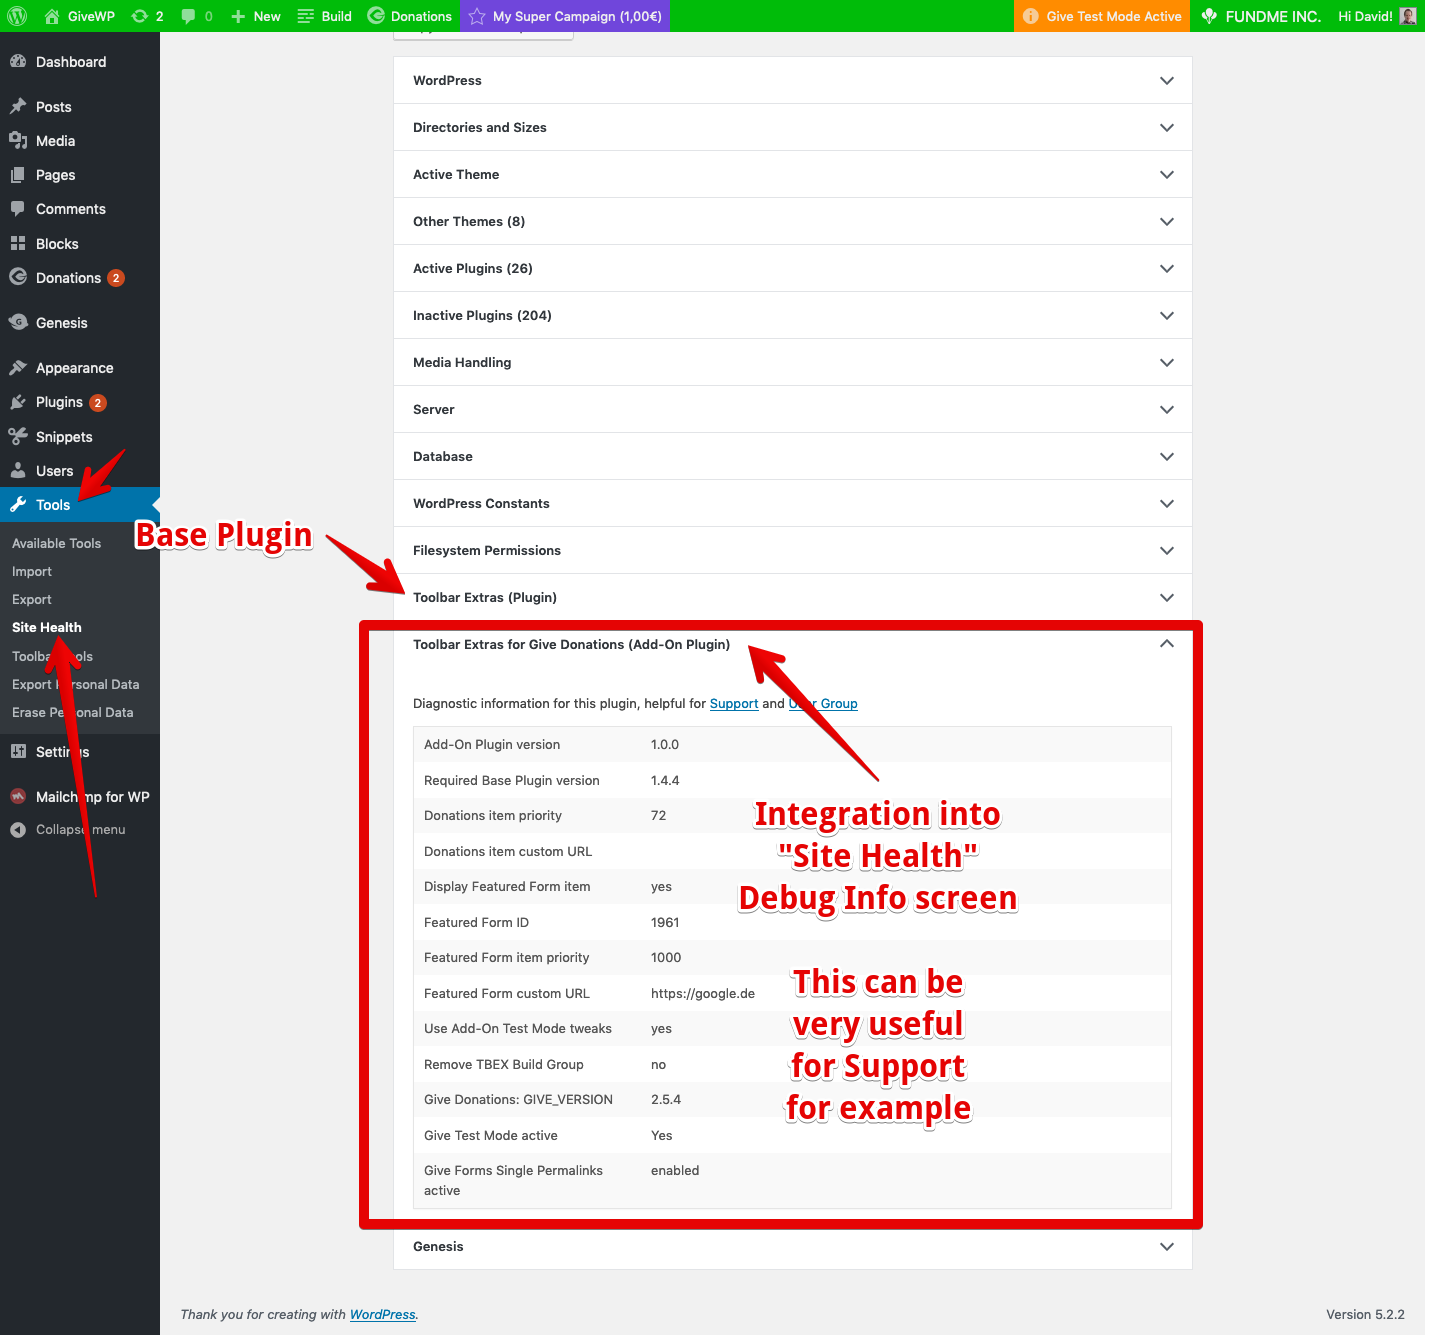Click the Blocks grid icon in sidebar
This screenshot has height=1335, width=1437.
point(18,243)
